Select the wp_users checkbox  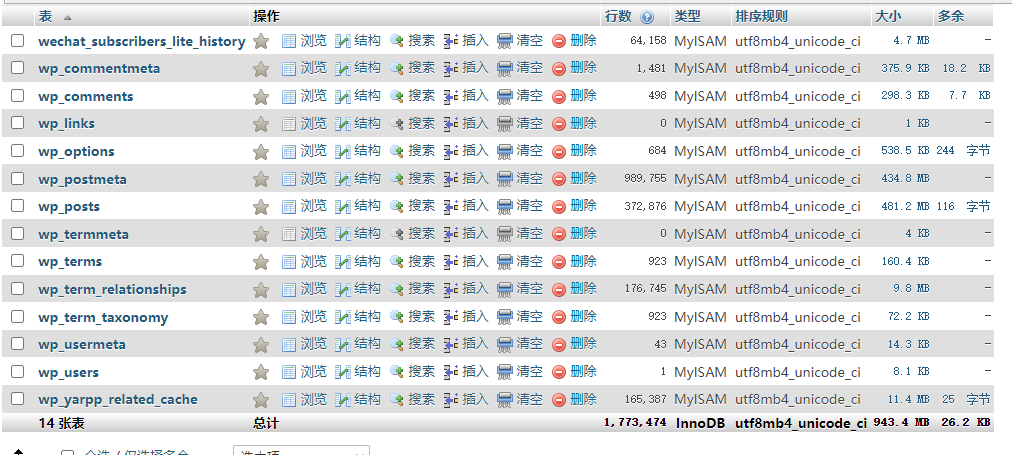click(x=17, y=371)
